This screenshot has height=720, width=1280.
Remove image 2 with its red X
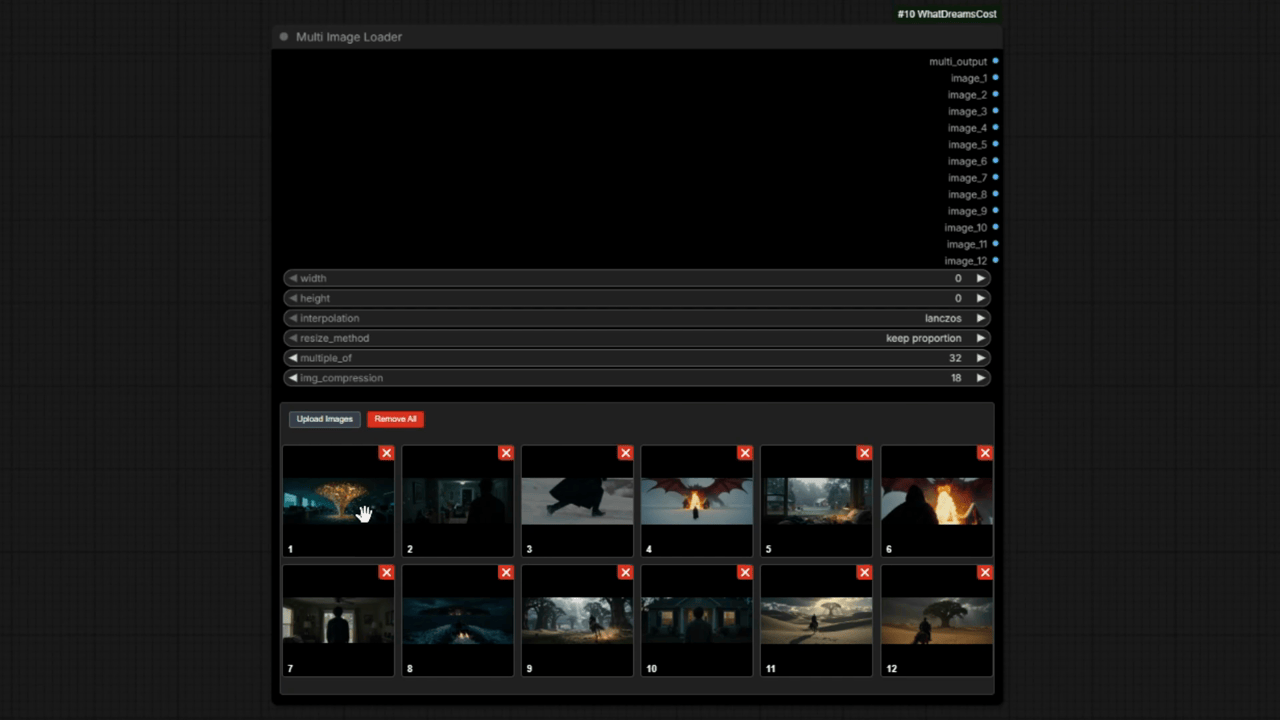[x=506, y=453]
